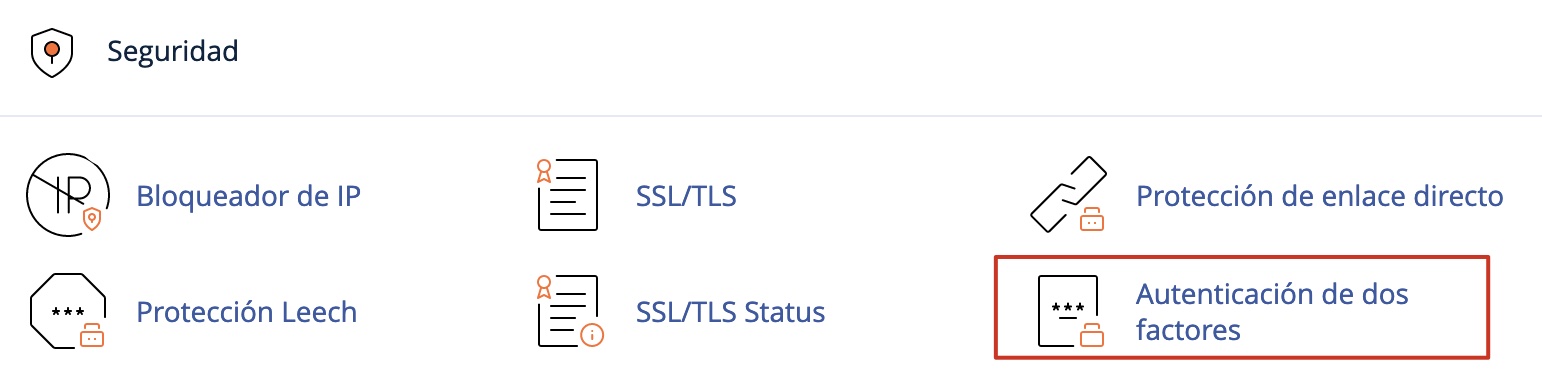Open Autenticación de dos factores link
This screenshot has height=376, width=1542.
click(x=1272, y=311)
